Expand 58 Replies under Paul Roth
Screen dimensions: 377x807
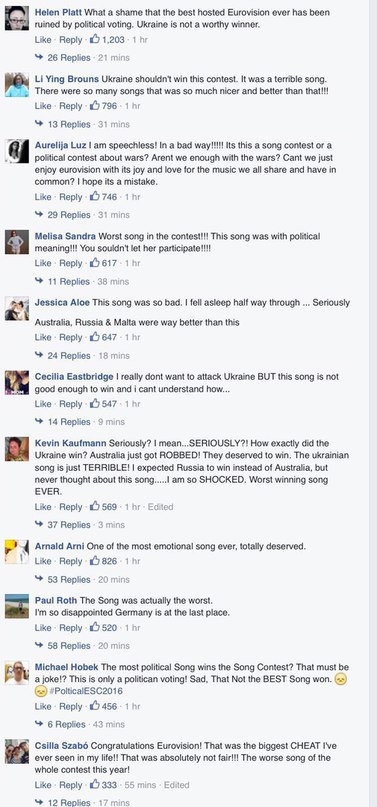[69, 646]
